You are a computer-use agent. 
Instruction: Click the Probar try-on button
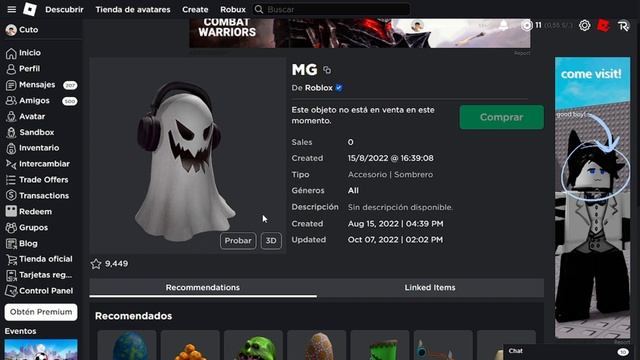pos(238,241)
